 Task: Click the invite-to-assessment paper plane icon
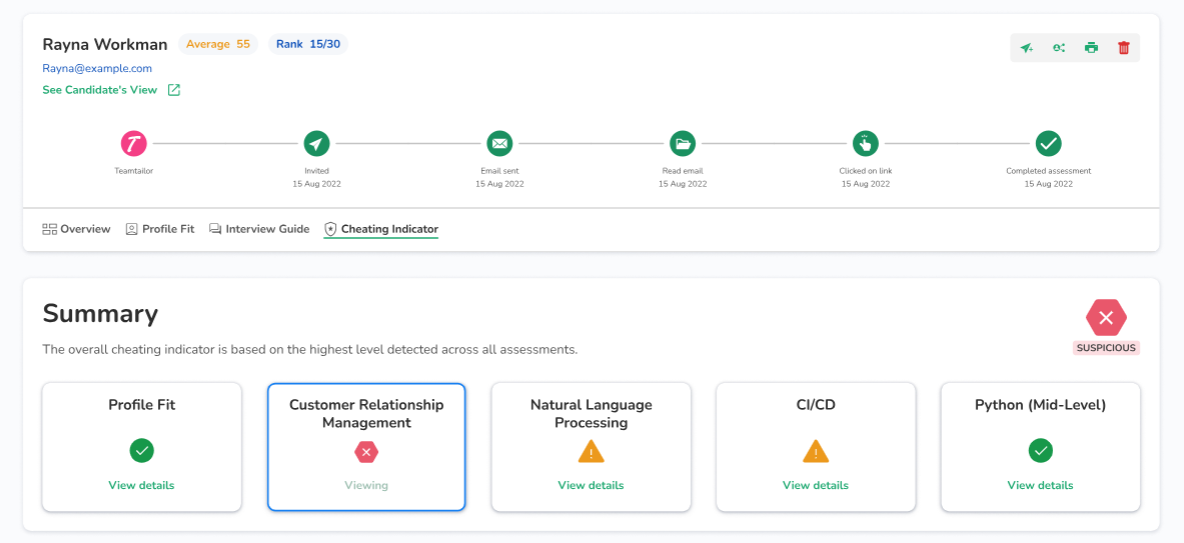[1027, 48]
